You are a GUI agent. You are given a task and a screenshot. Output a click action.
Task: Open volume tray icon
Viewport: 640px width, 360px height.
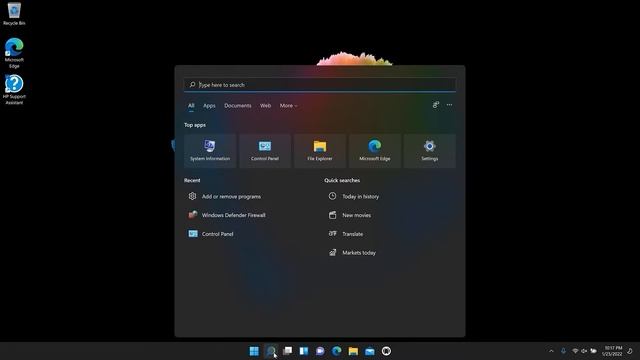584,351
